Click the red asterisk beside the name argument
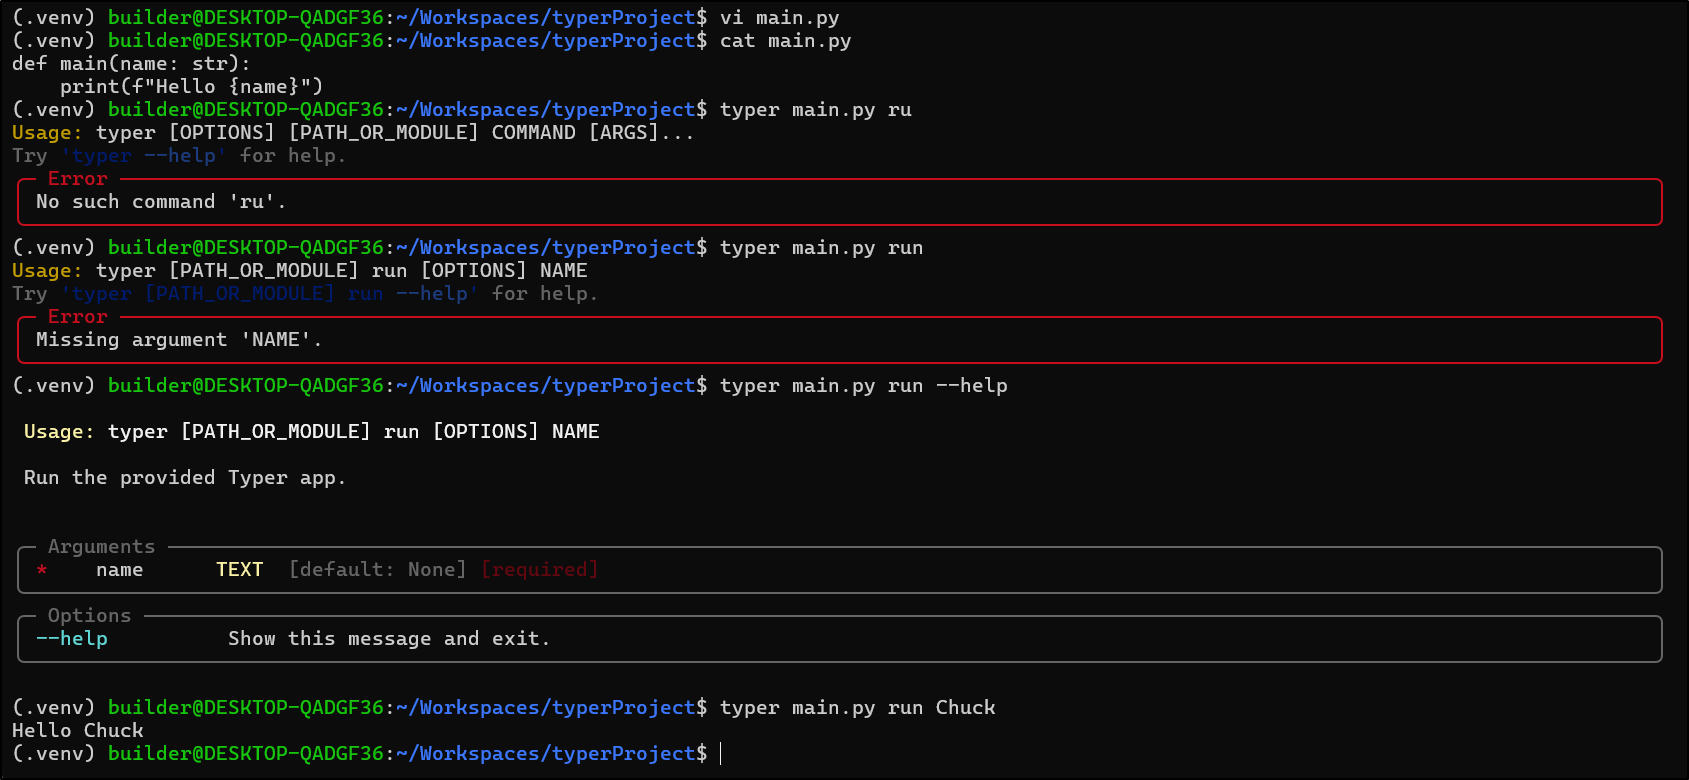The height and width of the screenshot is (780, 1689). (42, 570)
